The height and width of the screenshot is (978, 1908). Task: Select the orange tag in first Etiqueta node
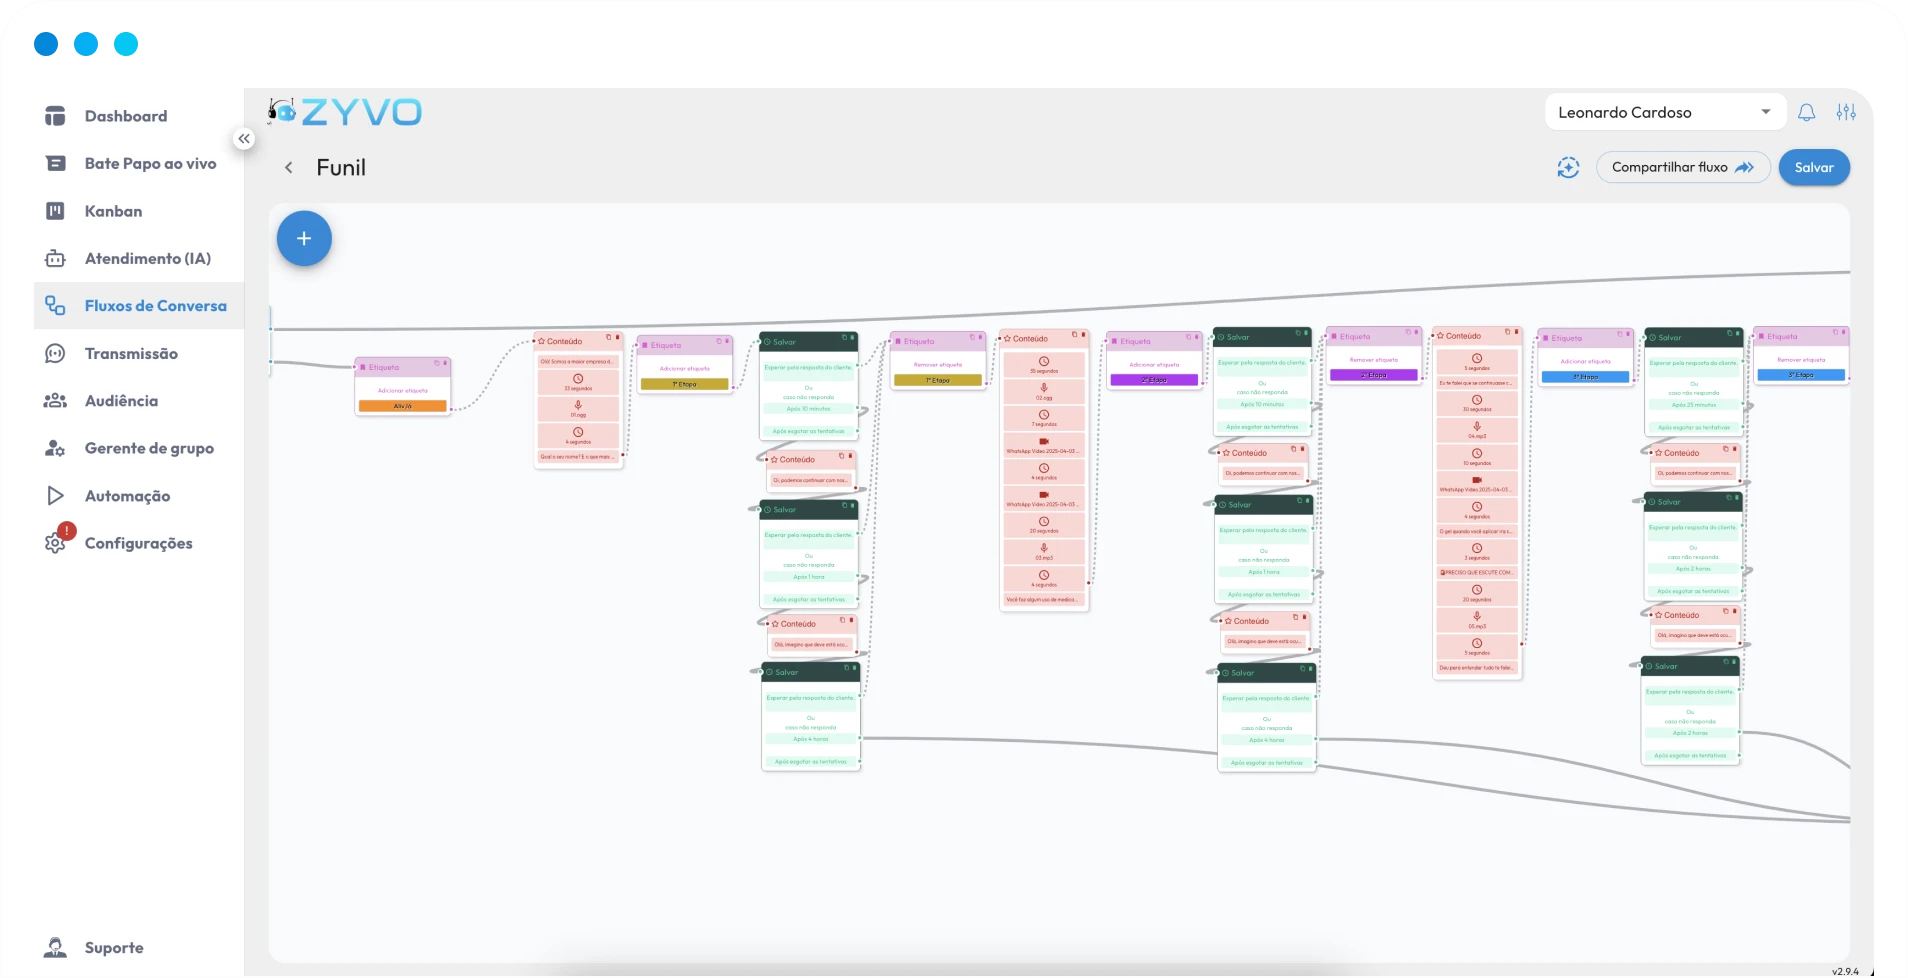402,406
